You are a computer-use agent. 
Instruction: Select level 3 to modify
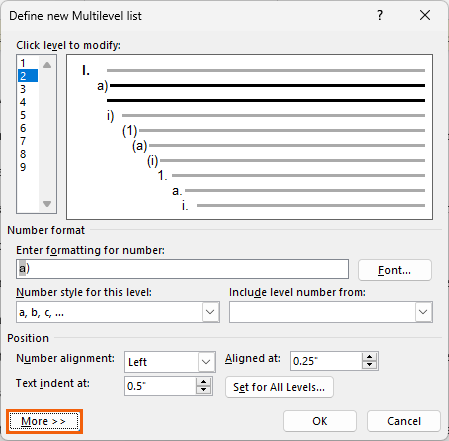(x=28, y=89)
